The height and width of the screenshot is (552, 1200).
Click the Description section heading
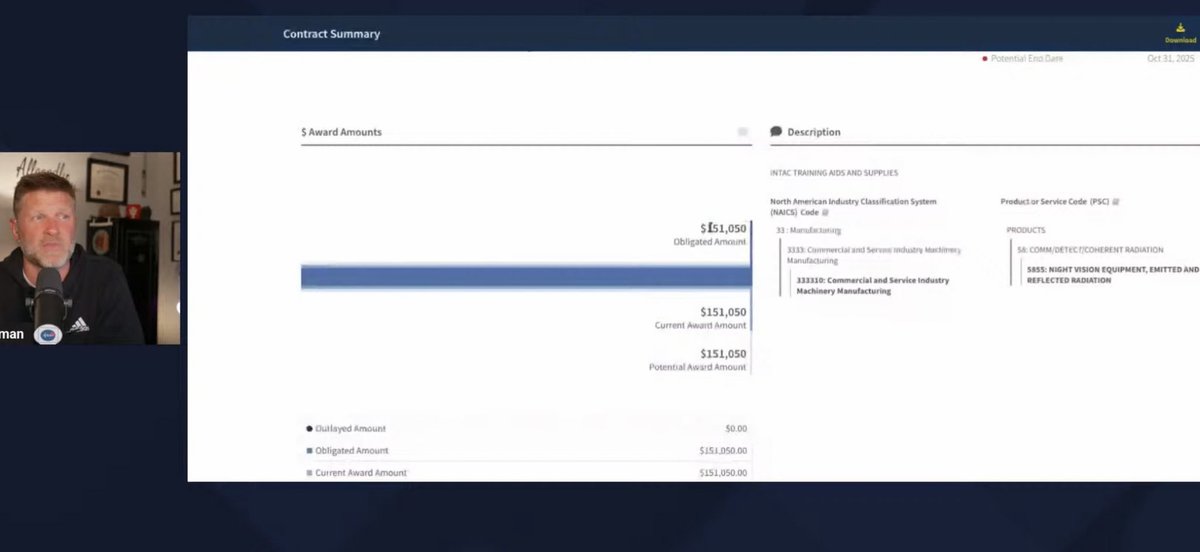point(814,132)
